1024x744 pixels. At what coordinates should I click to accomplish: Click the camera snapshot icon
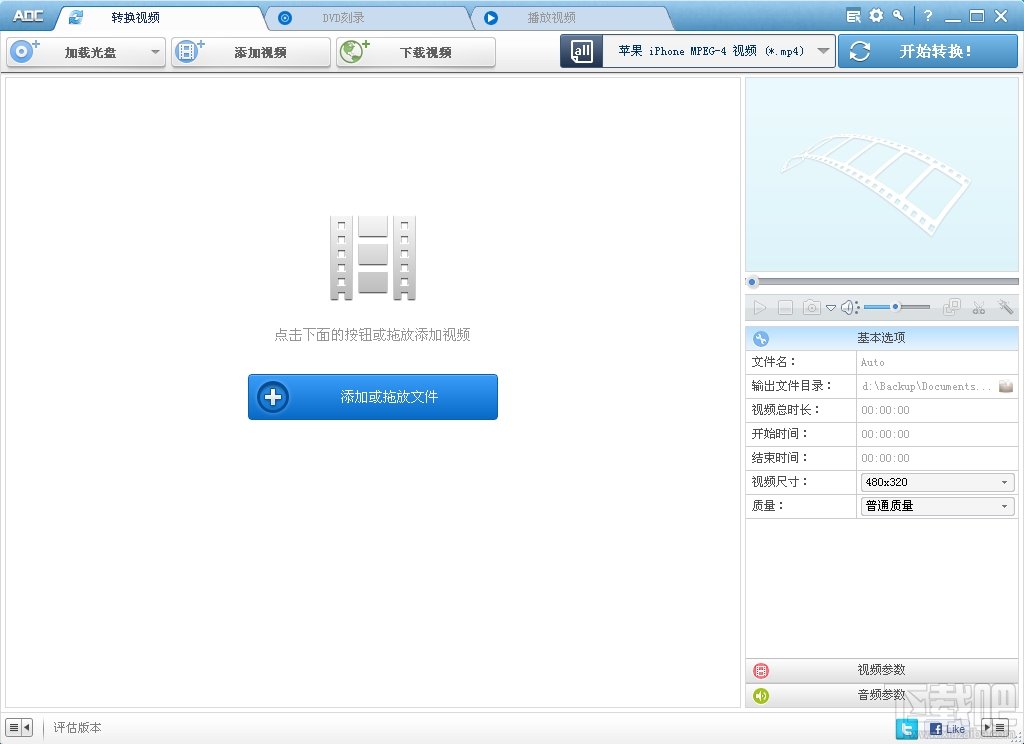pyautogui.click(x=811, y=307)
